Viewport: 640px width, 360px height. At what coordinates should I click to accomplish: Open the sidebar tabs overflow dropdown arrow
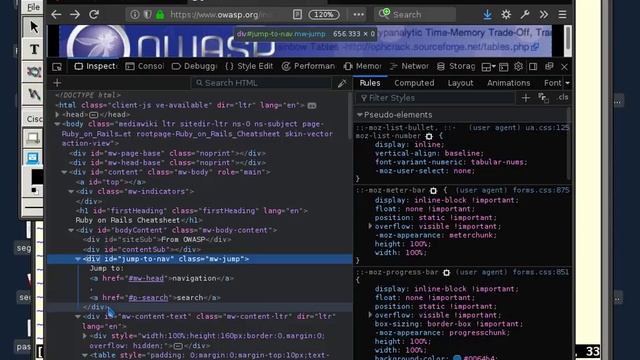(x=567, y=83)
